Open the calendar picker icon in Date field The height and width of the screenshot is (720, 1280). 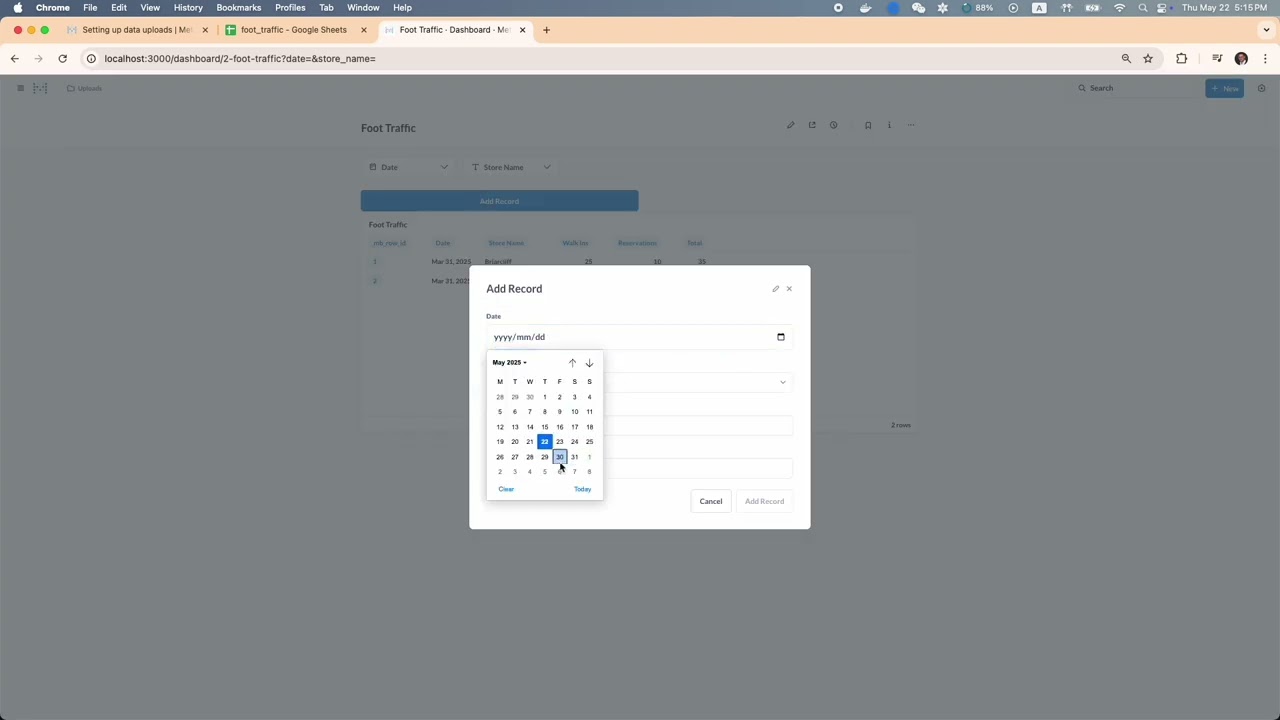pyautogui.click(x=781, y=337)
